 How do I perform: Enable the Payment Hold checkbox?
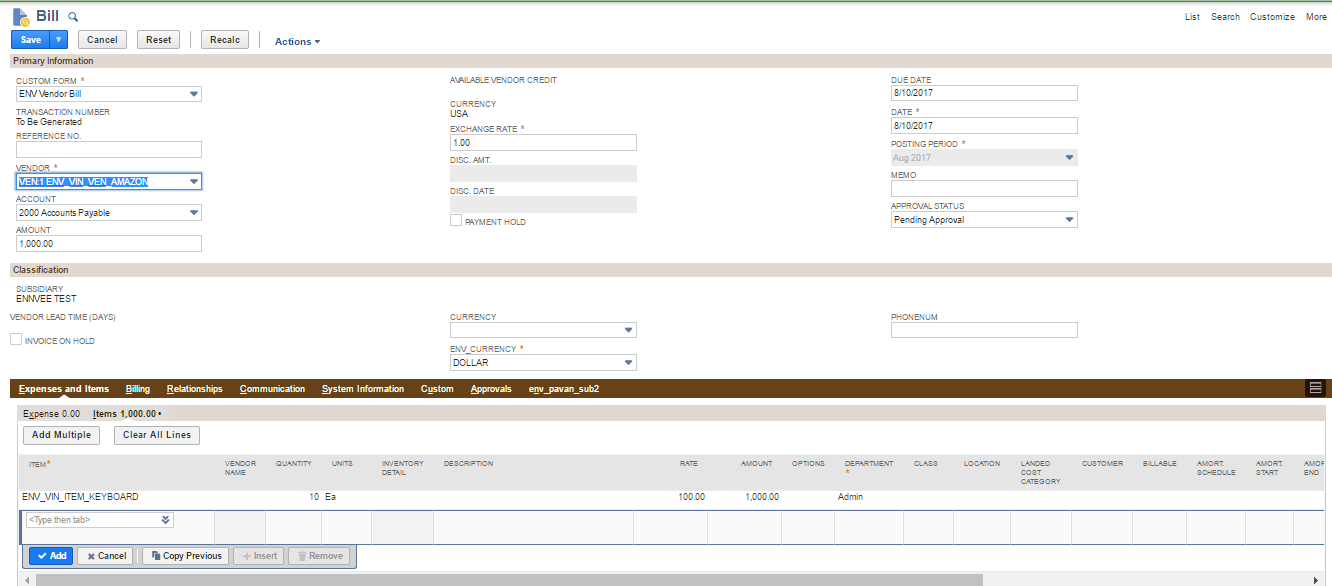[x=456, y=220]
